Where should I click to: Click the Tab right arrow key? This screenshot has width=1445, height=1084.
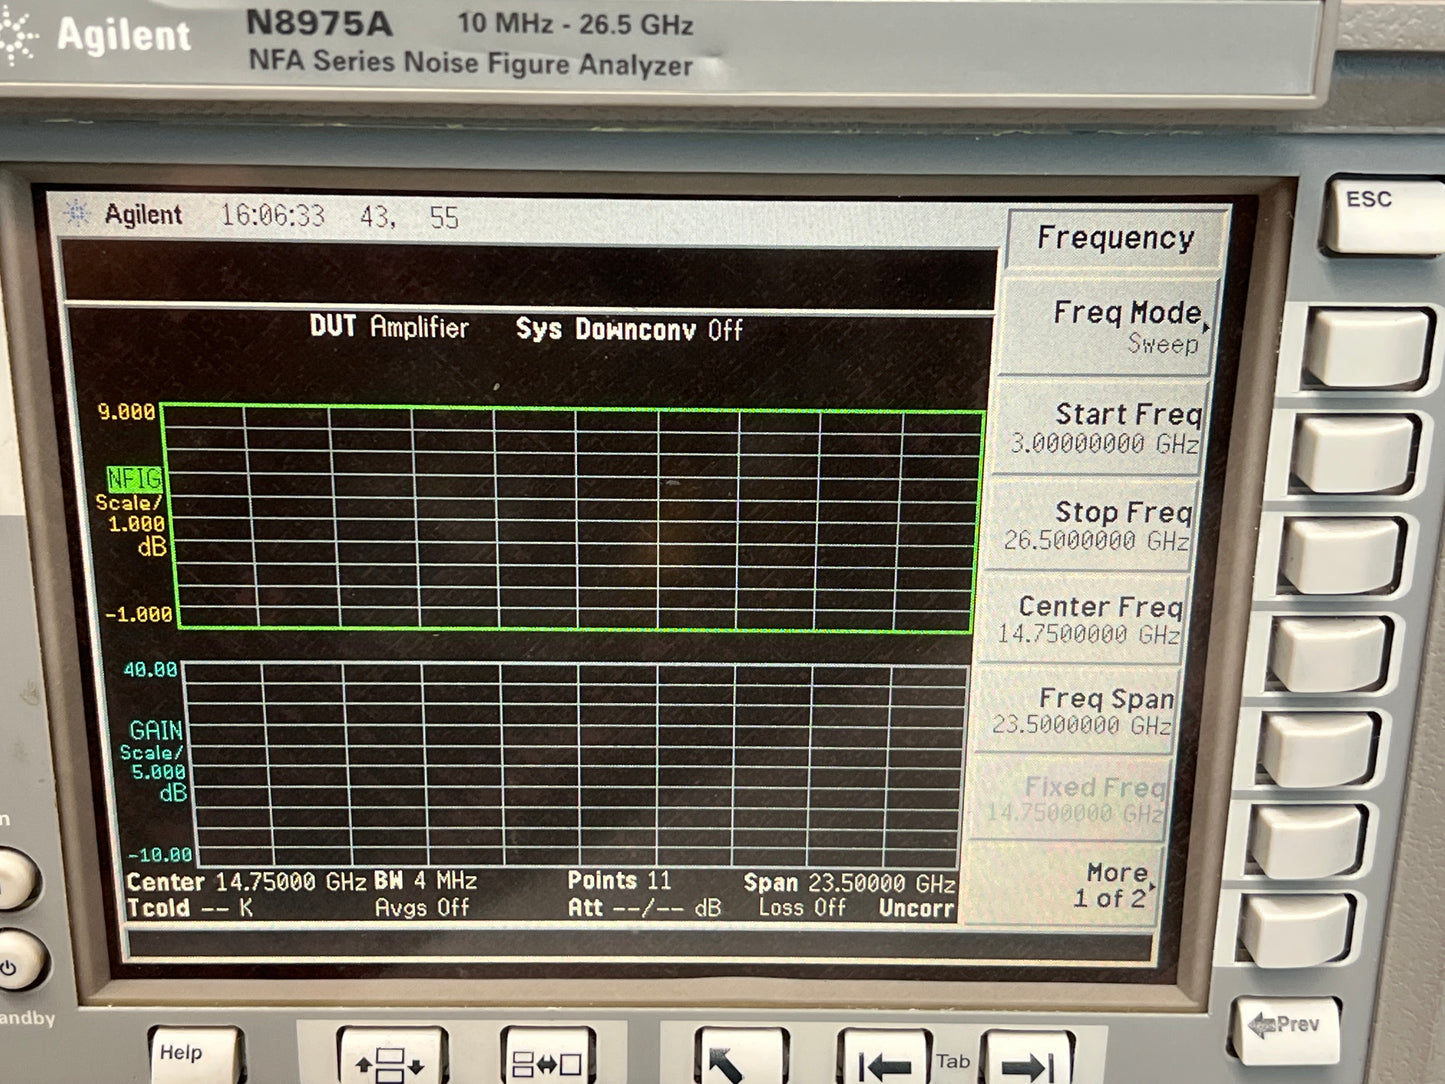pos(1026,1059)
